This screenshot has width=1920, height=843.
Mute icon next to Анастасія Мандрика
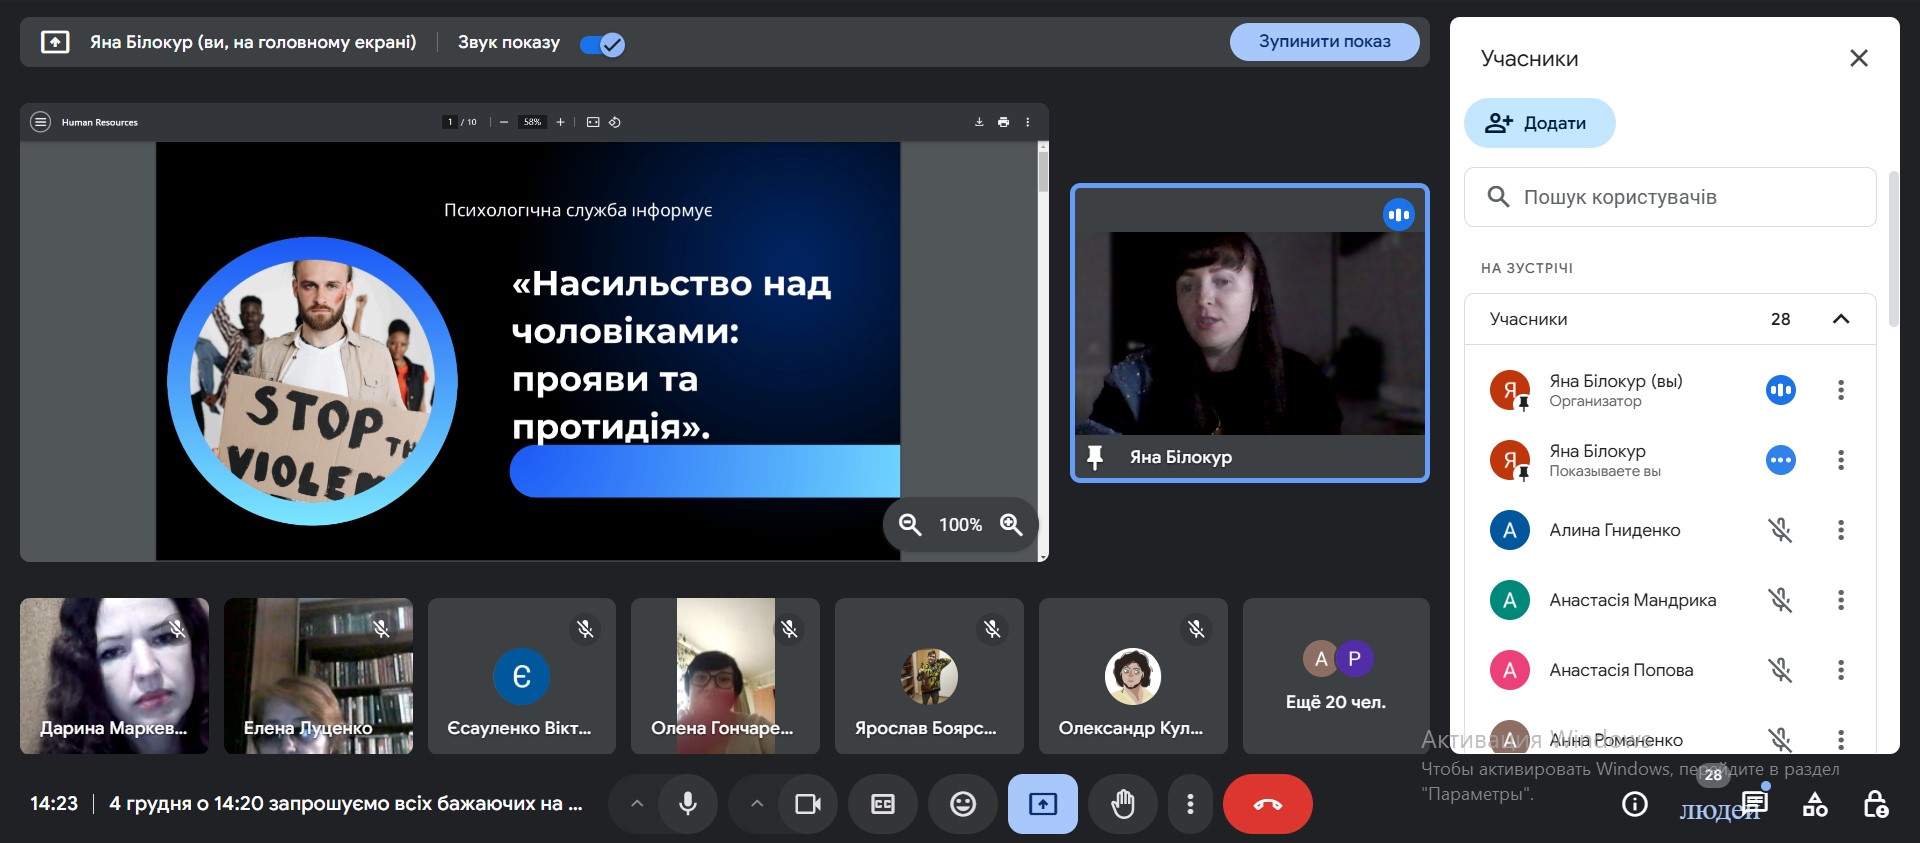(x=1780, y=600)
